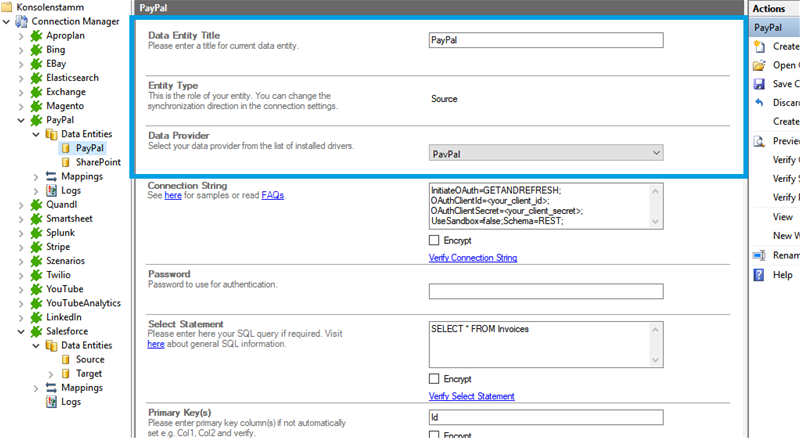
Task: Enable Encrypt checkbox under Connection String
Action: 433,241
